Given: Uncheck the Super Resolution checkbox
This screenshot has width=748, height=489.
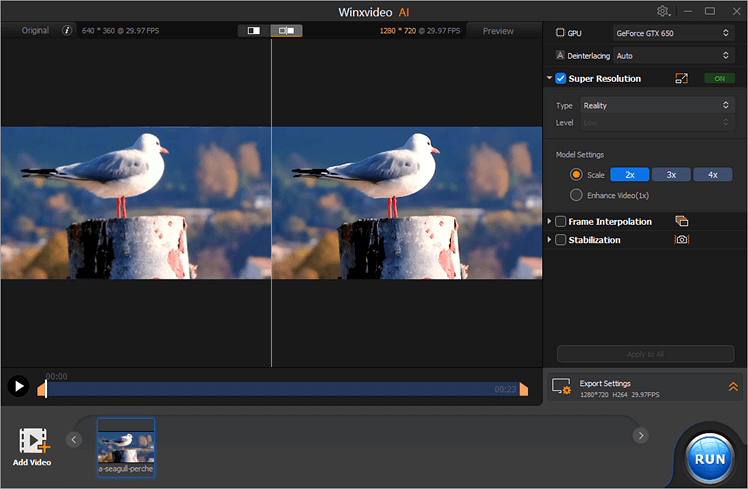Looking at the screenshot, I should [561, 78].
